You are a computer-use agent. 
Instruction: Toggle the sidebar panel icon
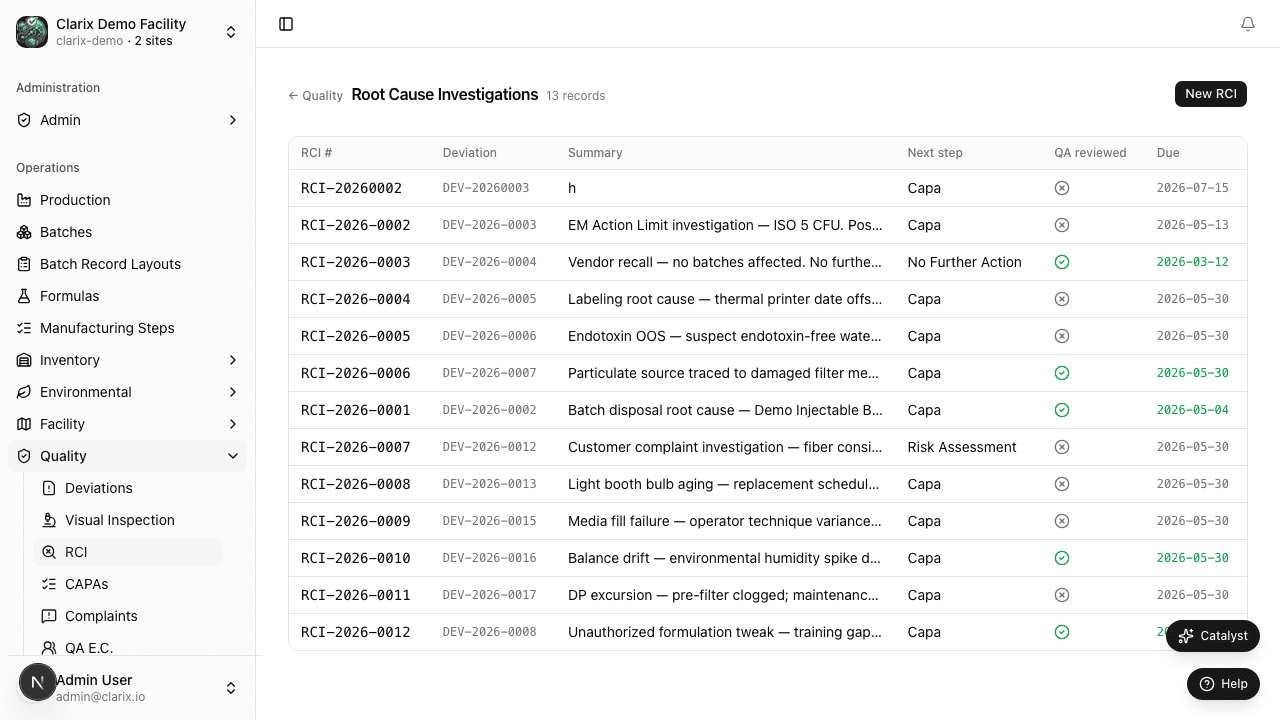(286, 24)
